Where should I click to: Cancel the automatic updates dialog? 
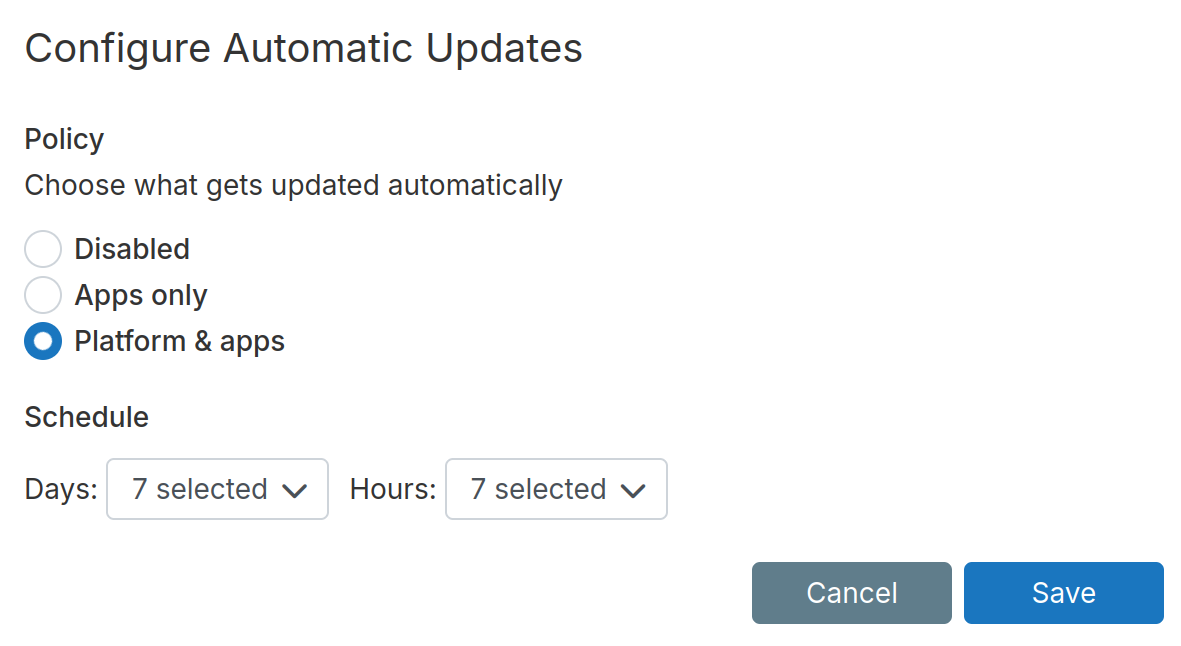click(851, 592)
